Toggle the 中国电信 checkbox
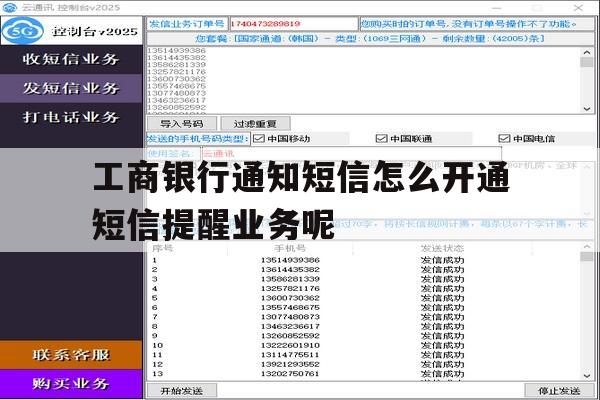This screenshot has width=600, height=400. tap(504, 139)
